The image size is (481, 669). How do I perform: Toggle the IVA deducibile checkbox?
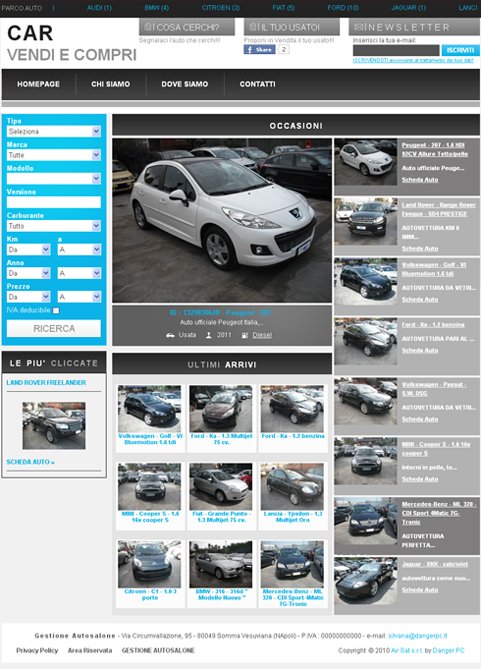56,310
